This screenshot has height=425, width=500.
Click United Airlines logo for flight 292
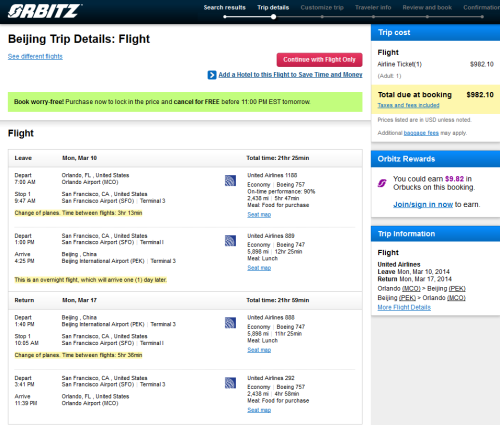230,383
